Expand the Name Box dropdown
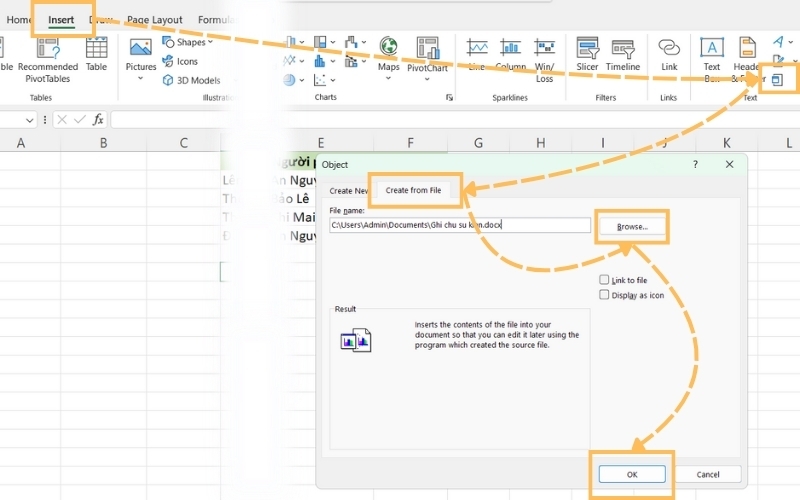The image size is (800, 500). click(x=29, y=120)
